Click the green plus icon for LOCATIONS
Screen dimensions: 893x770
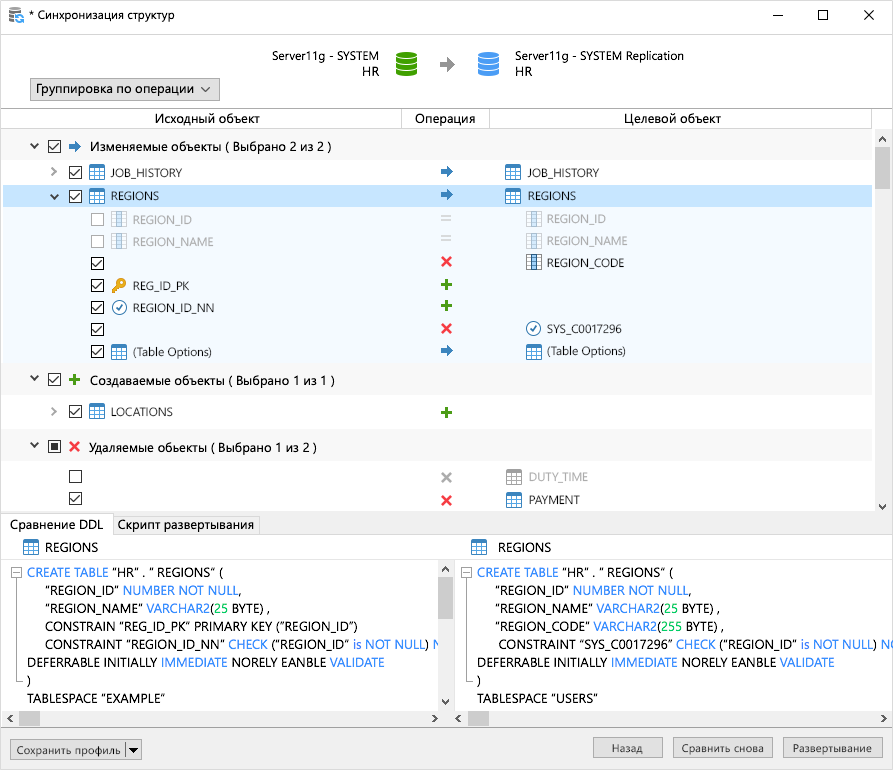[446, 412]
